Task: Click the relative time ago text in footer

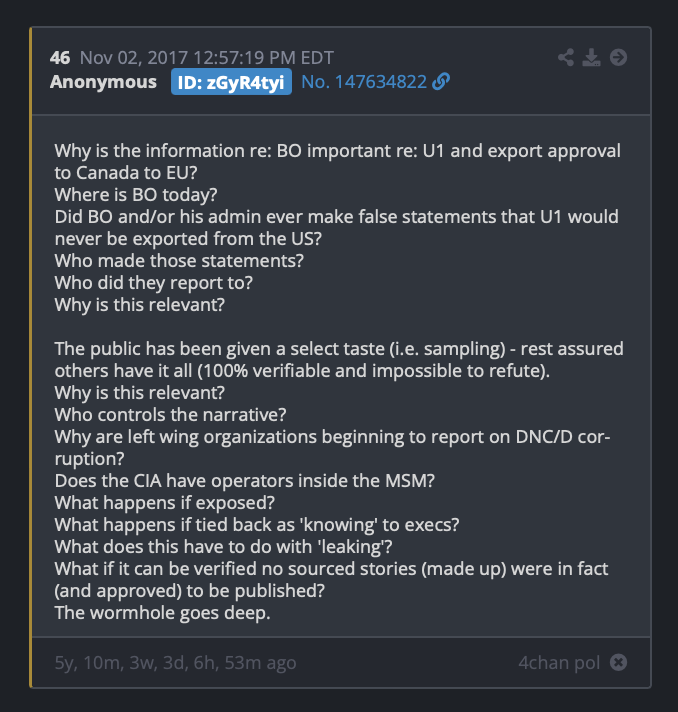Action: point(175,663)
